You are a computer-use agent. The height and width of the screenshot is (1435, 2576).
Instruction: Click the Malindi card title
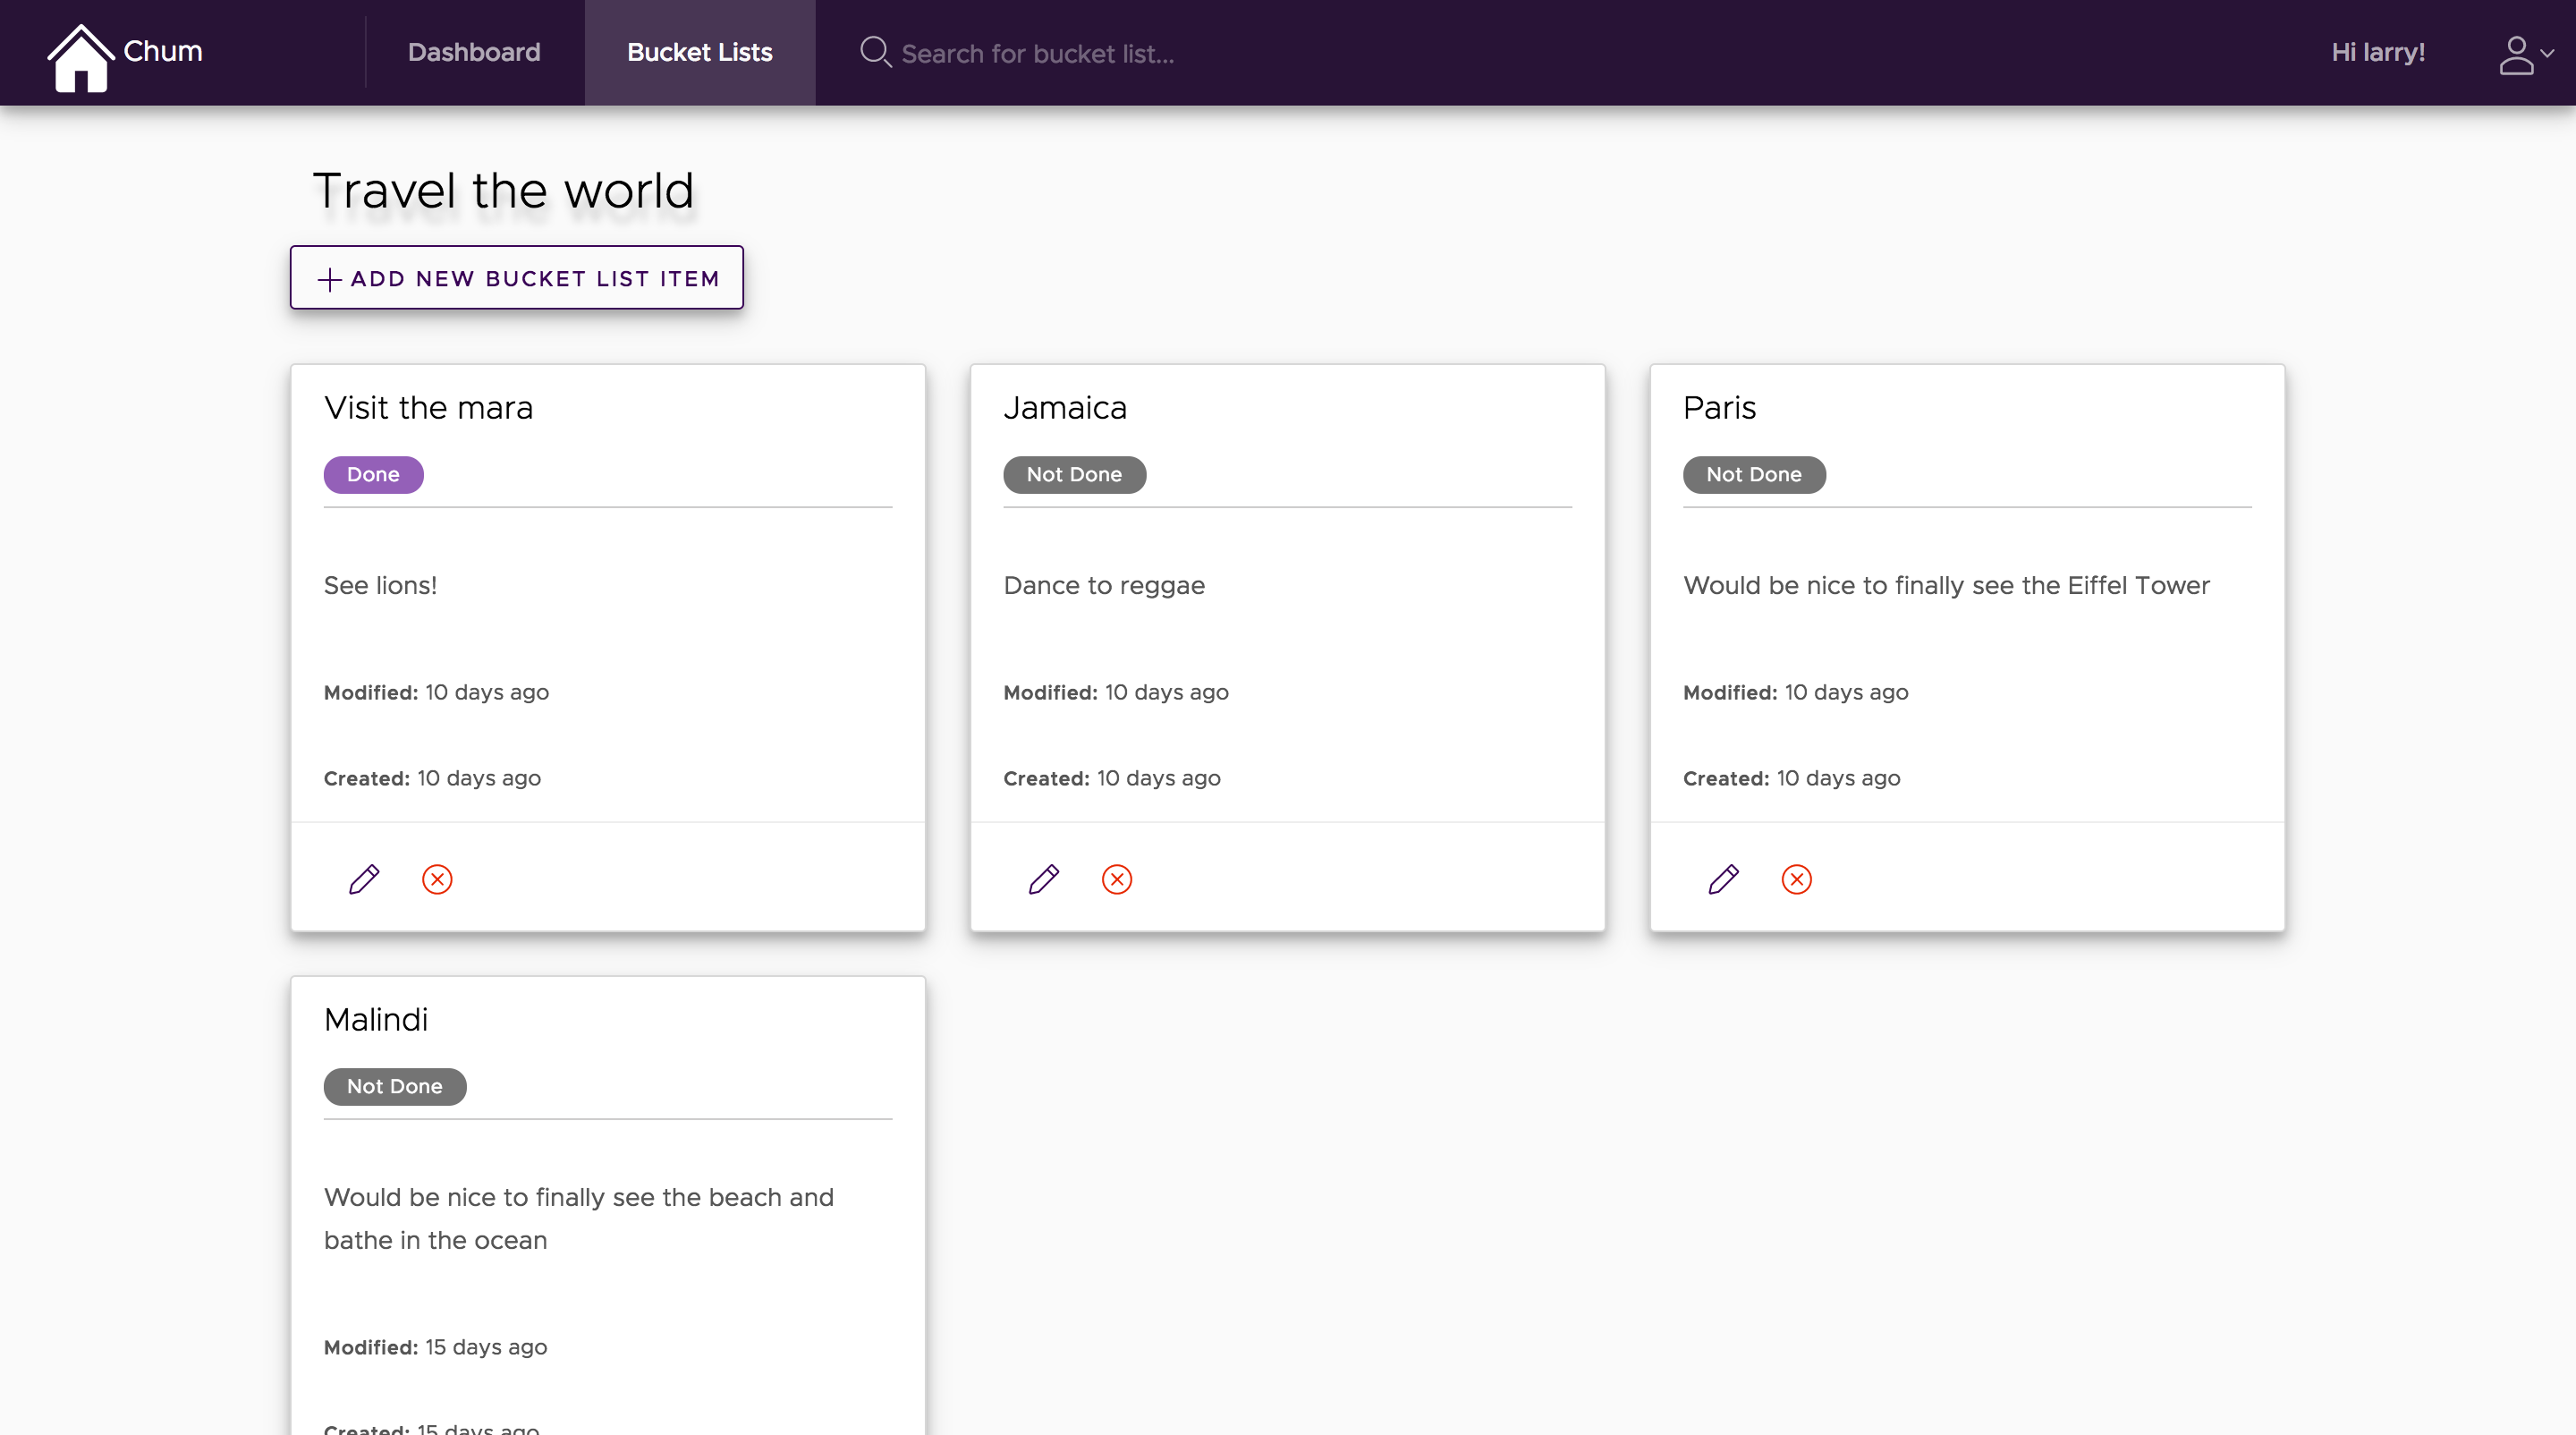376,1019
